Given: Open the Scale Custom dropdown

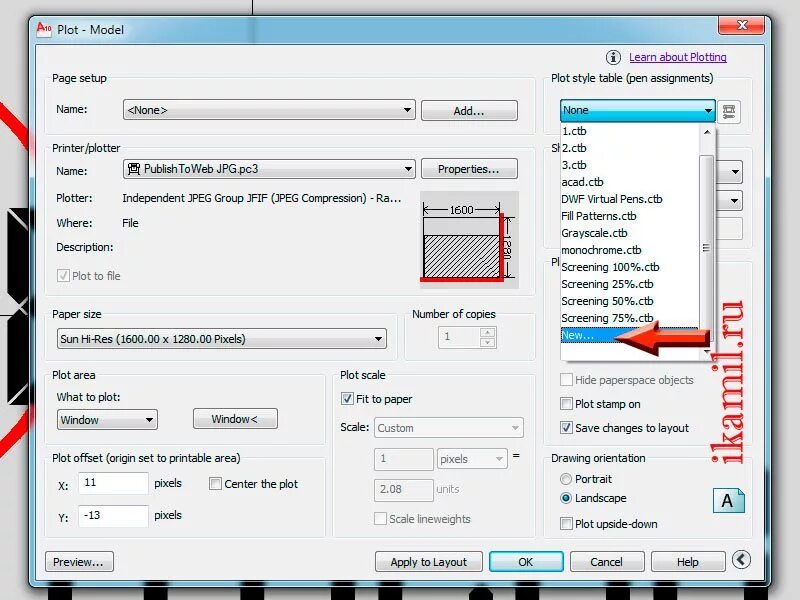Looking at the screenshot, I should pos(448,428).
